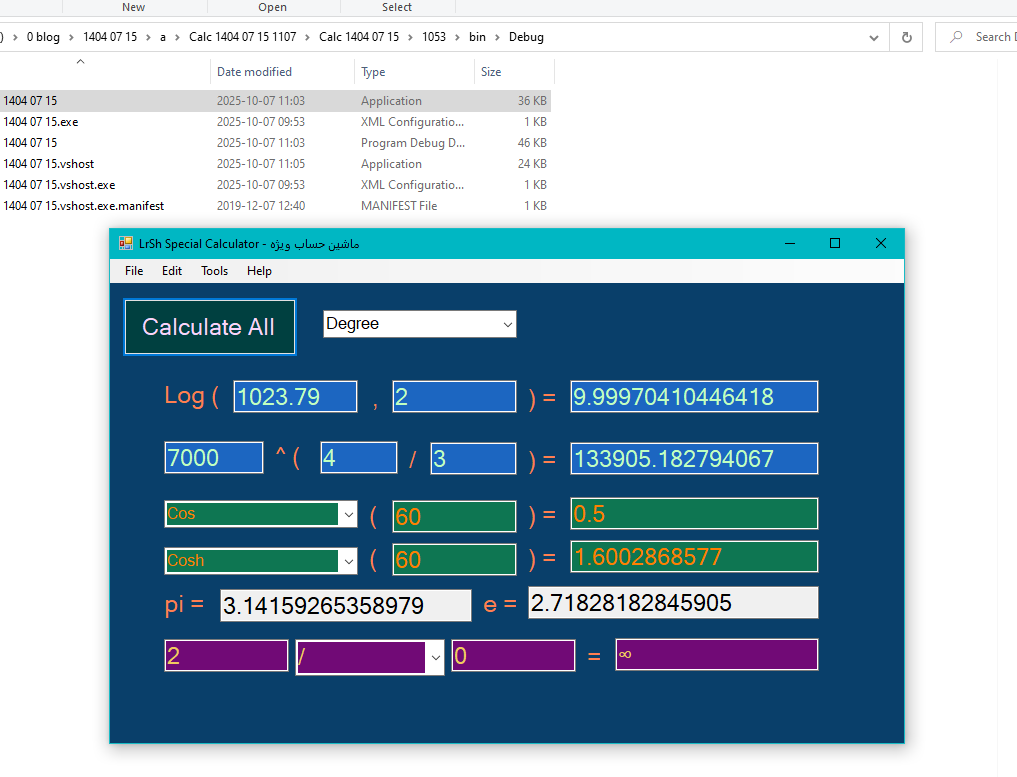The image size is (1017, 777).
Task: Sort files by Date modified column
Action: pos(254,72)
